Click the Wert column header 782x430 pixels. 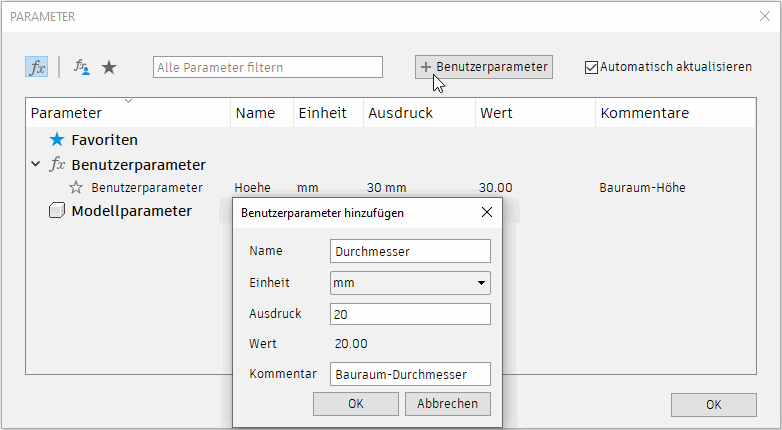pyautogui.click(x=496, y=113)
